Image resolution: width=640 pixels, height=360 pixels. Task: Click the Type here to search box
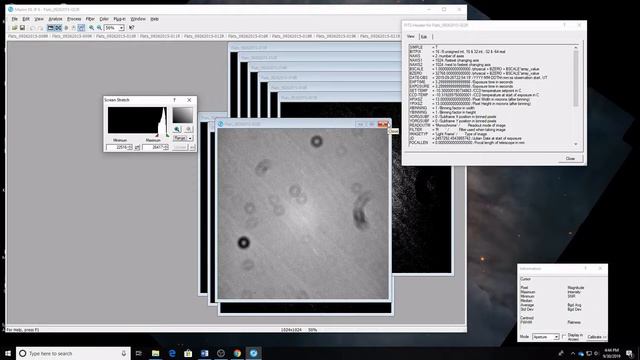73,353
